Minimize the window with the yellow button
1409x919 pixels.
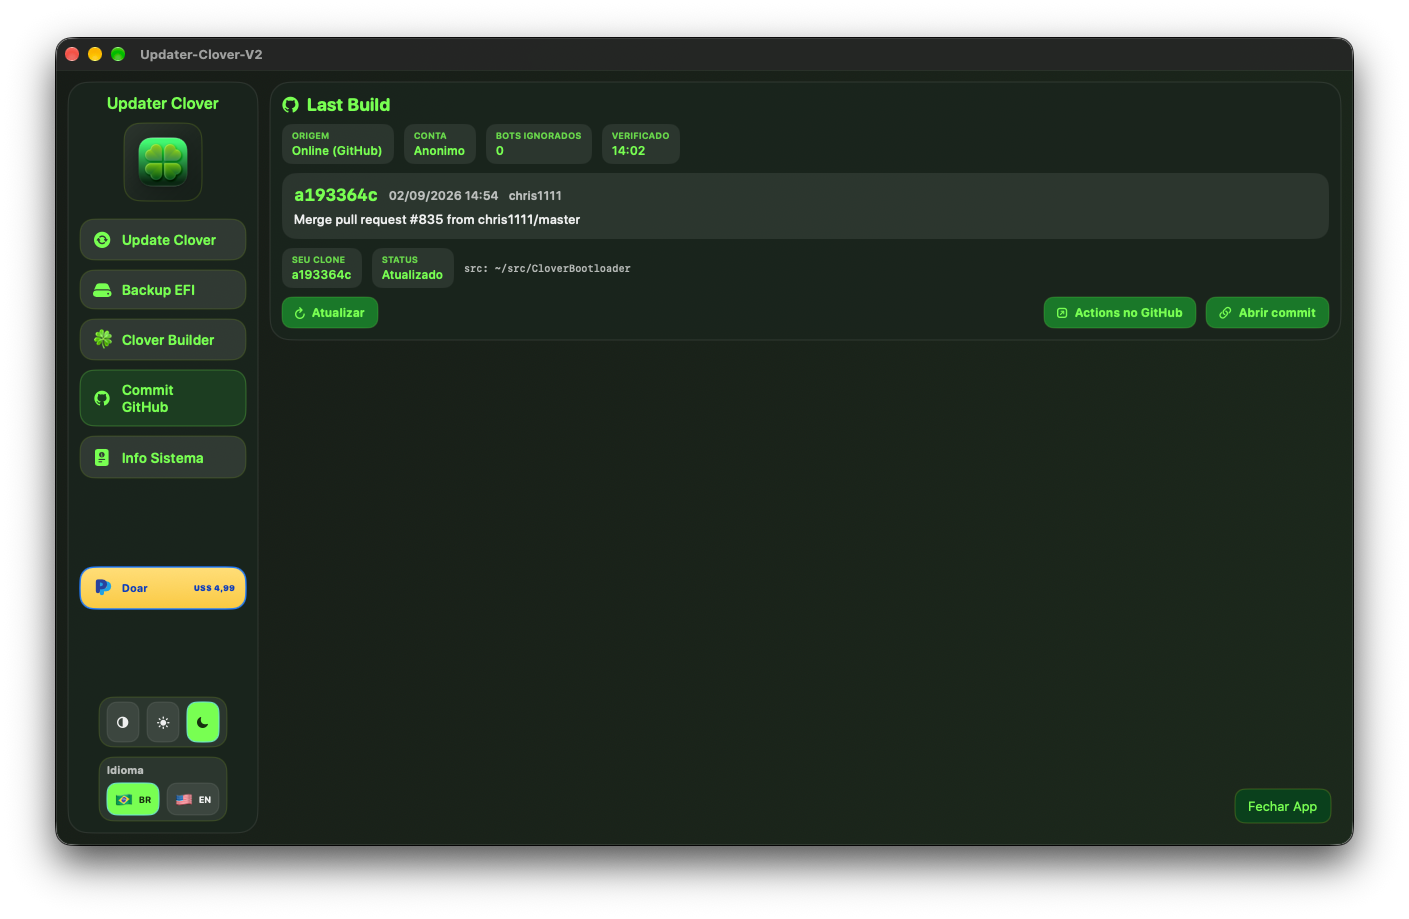[x=95, y=54]
